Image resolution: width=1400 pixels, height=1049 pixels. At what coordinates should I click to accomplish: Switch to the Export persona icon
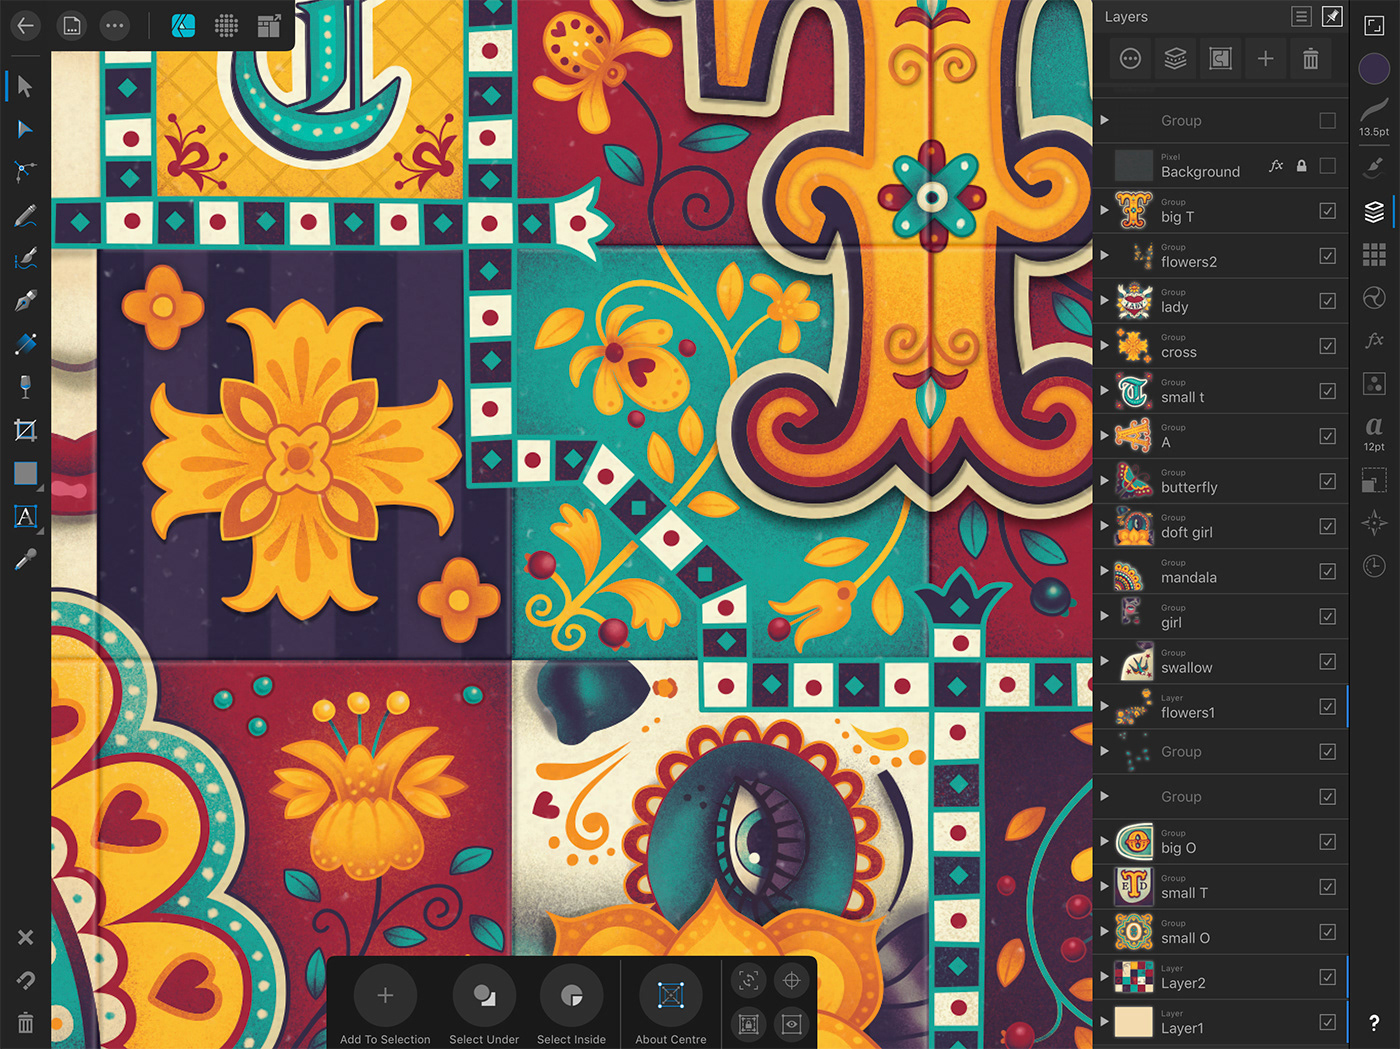(x=269, y=26)
